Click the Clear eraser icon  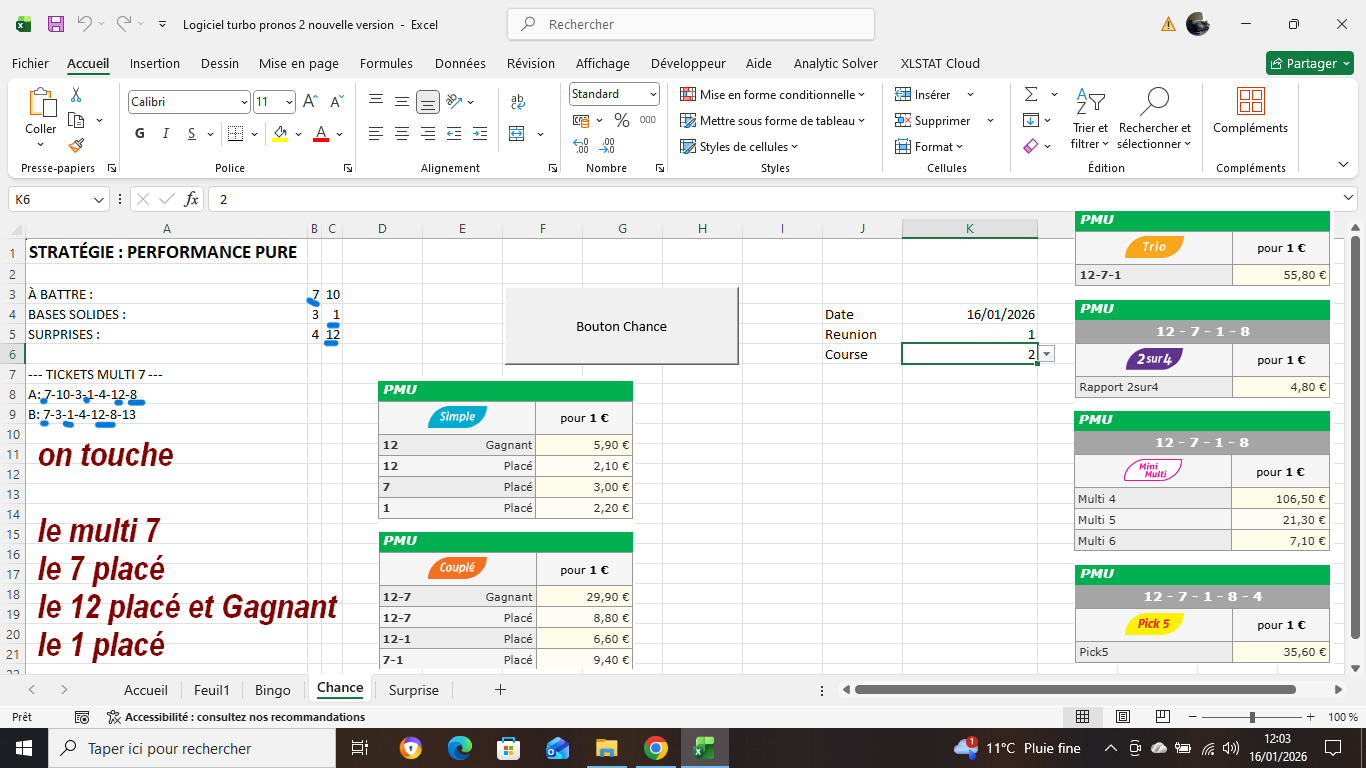[x=1031, y=146]
